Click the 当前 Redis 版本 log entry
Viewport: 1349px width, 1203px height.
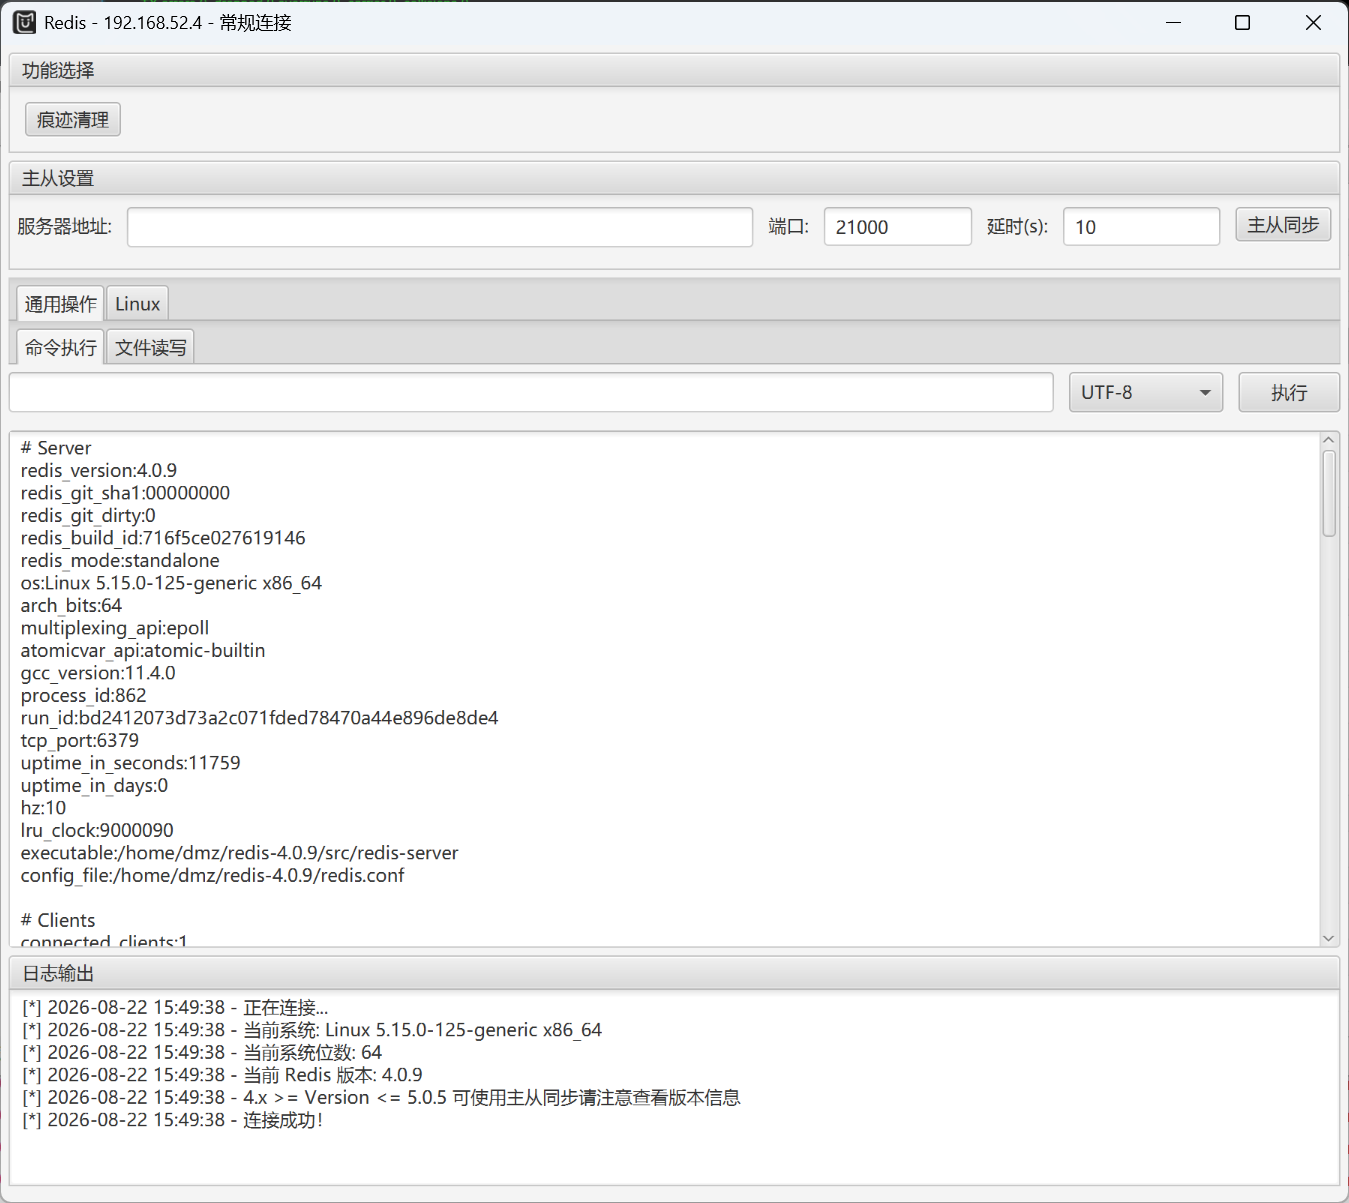coord(222,1075)
